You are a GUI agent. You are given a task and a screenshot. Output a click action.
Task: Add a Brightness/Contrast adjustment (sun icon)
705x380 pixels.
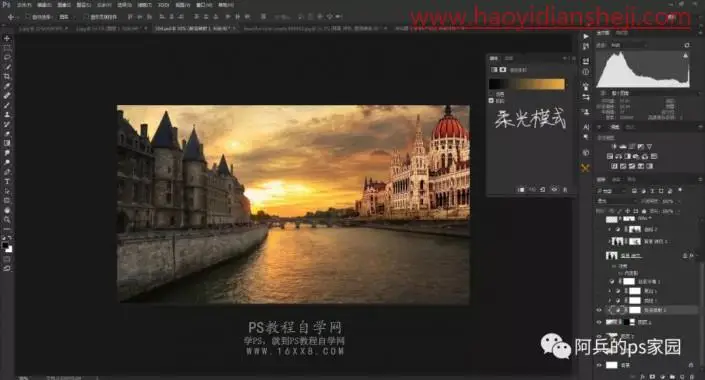[x=614, y=147]
